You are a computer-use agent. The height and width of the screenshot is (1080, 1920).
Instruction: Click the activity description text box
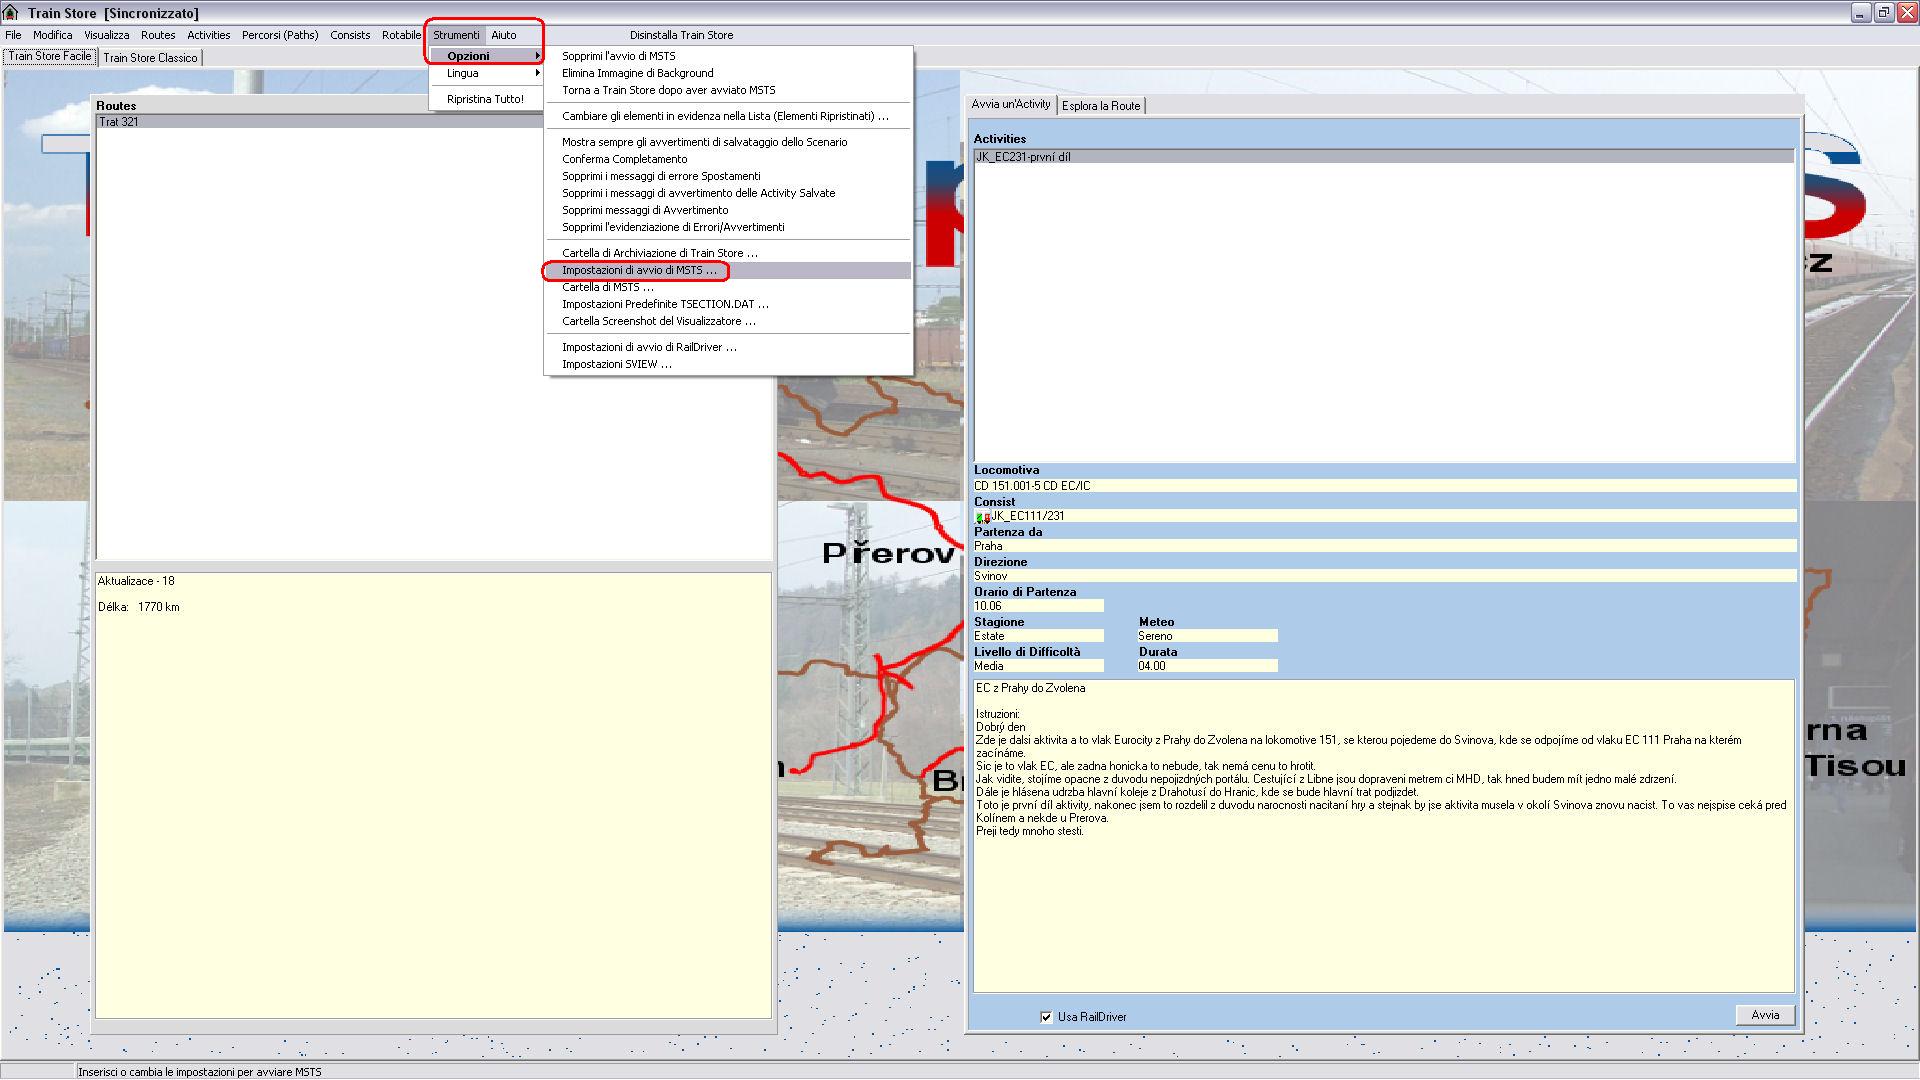coord(1384,836)
